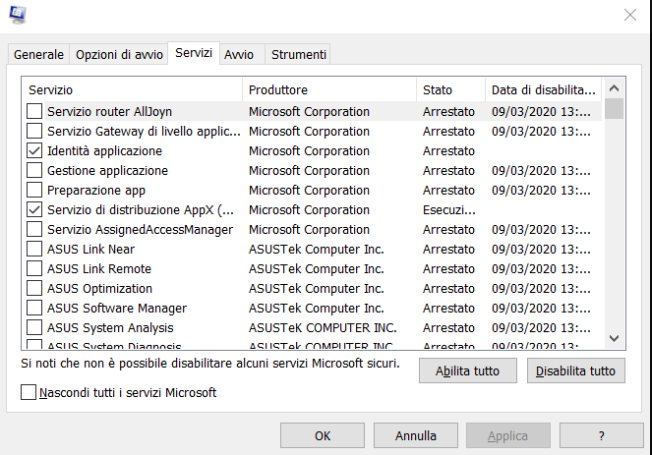Select the Preparazione app row text
The height and width of the screenshot is (455, 652).
point(96,190)
